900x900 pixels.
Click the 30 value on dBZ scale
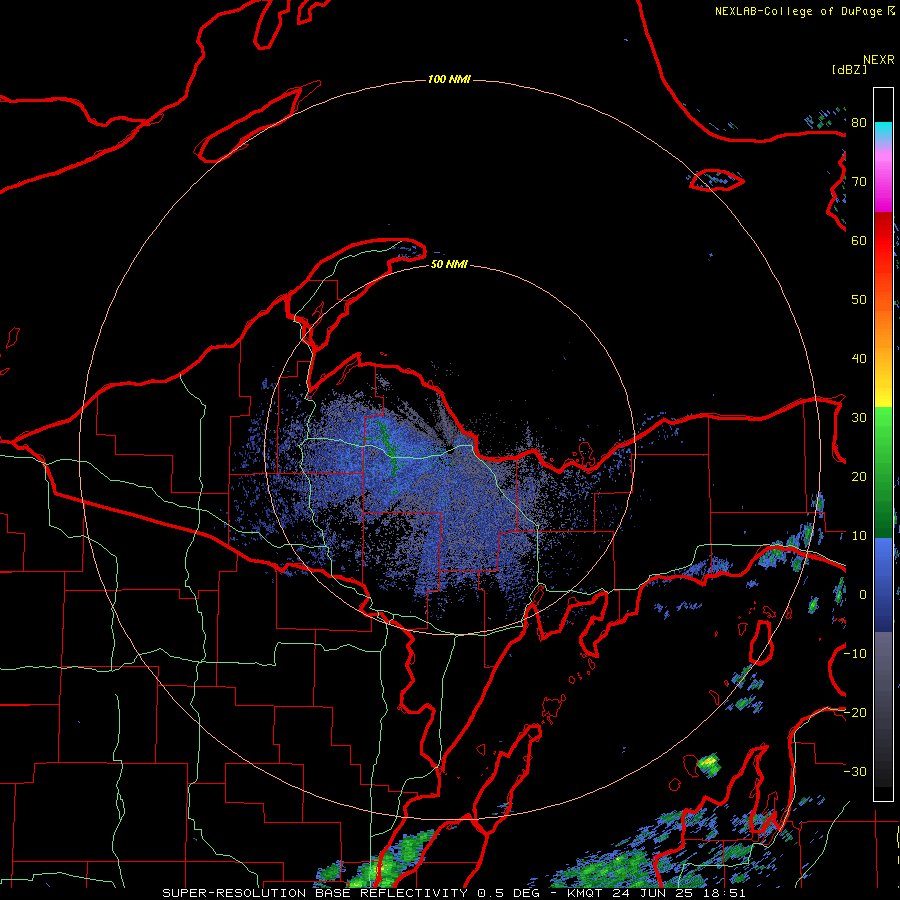pyautogui.click(x=859, y=418)
